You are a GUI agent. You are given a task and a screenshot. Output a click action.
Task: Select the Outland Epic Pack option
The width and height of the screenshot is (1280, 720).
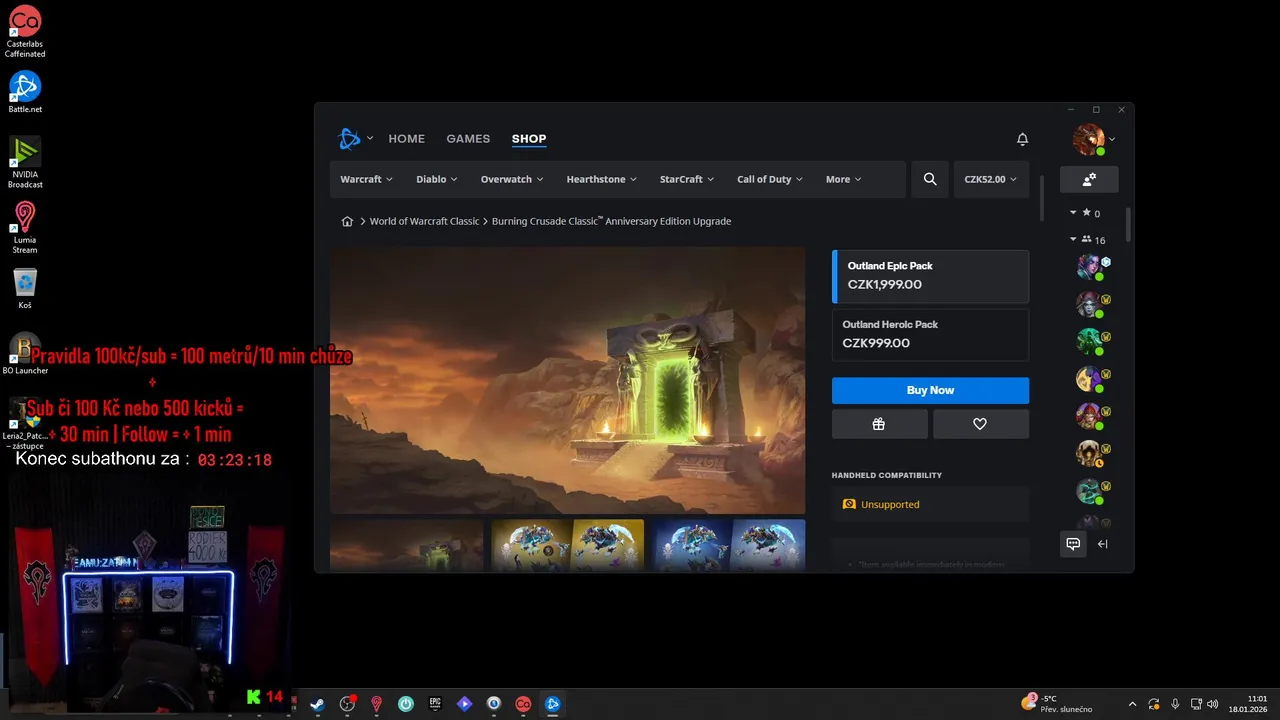930,276
